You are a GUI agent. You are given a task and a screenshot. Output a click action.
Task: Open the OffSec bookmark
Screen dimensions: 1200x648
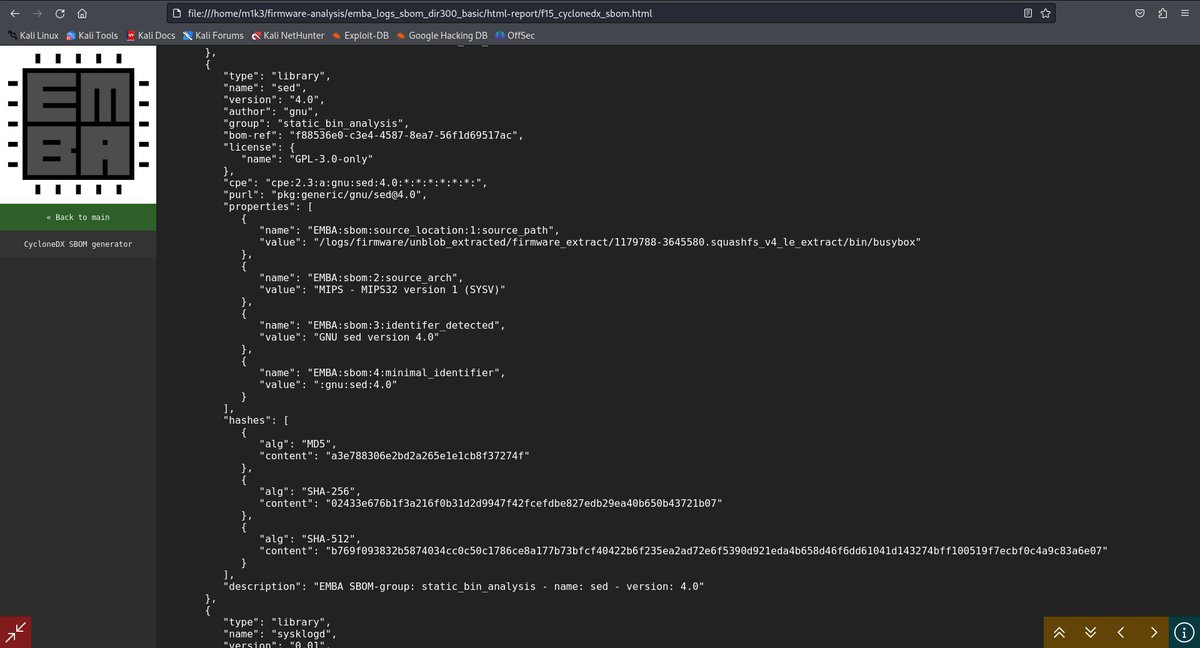[x=515, y=35]
